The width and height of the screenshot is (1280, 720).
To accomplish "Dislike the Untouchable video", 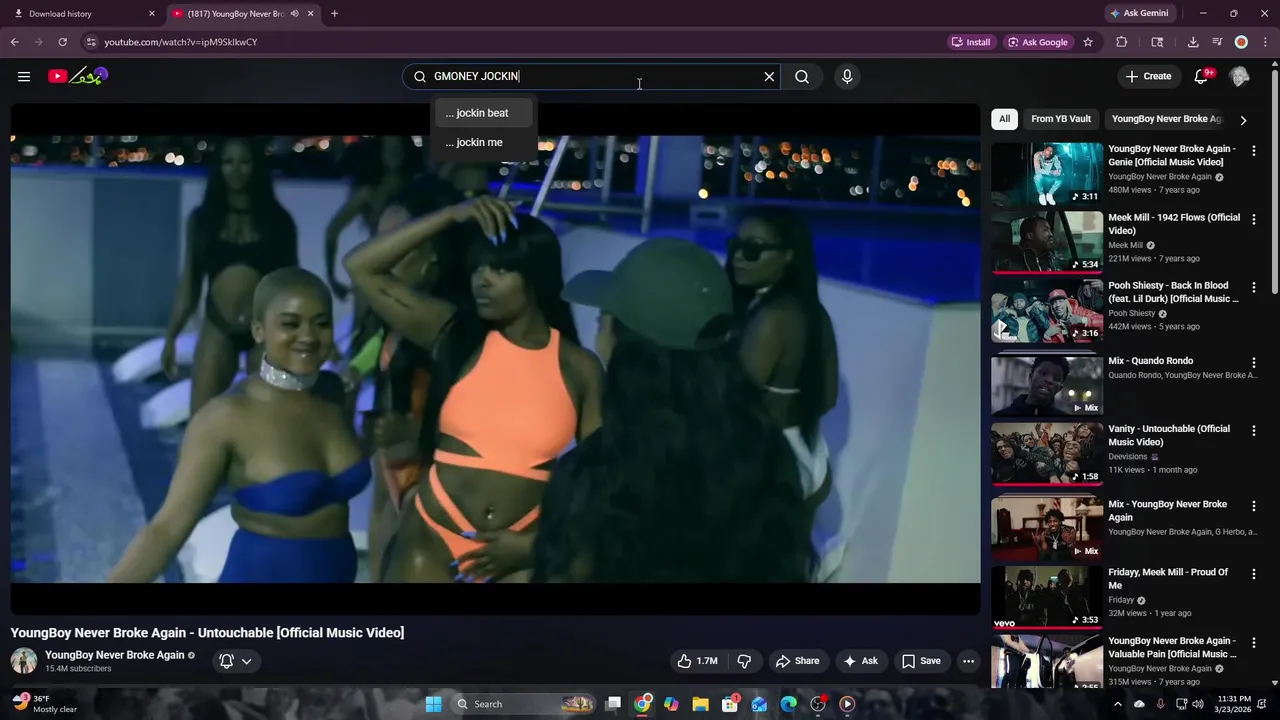I will (744, 661).
